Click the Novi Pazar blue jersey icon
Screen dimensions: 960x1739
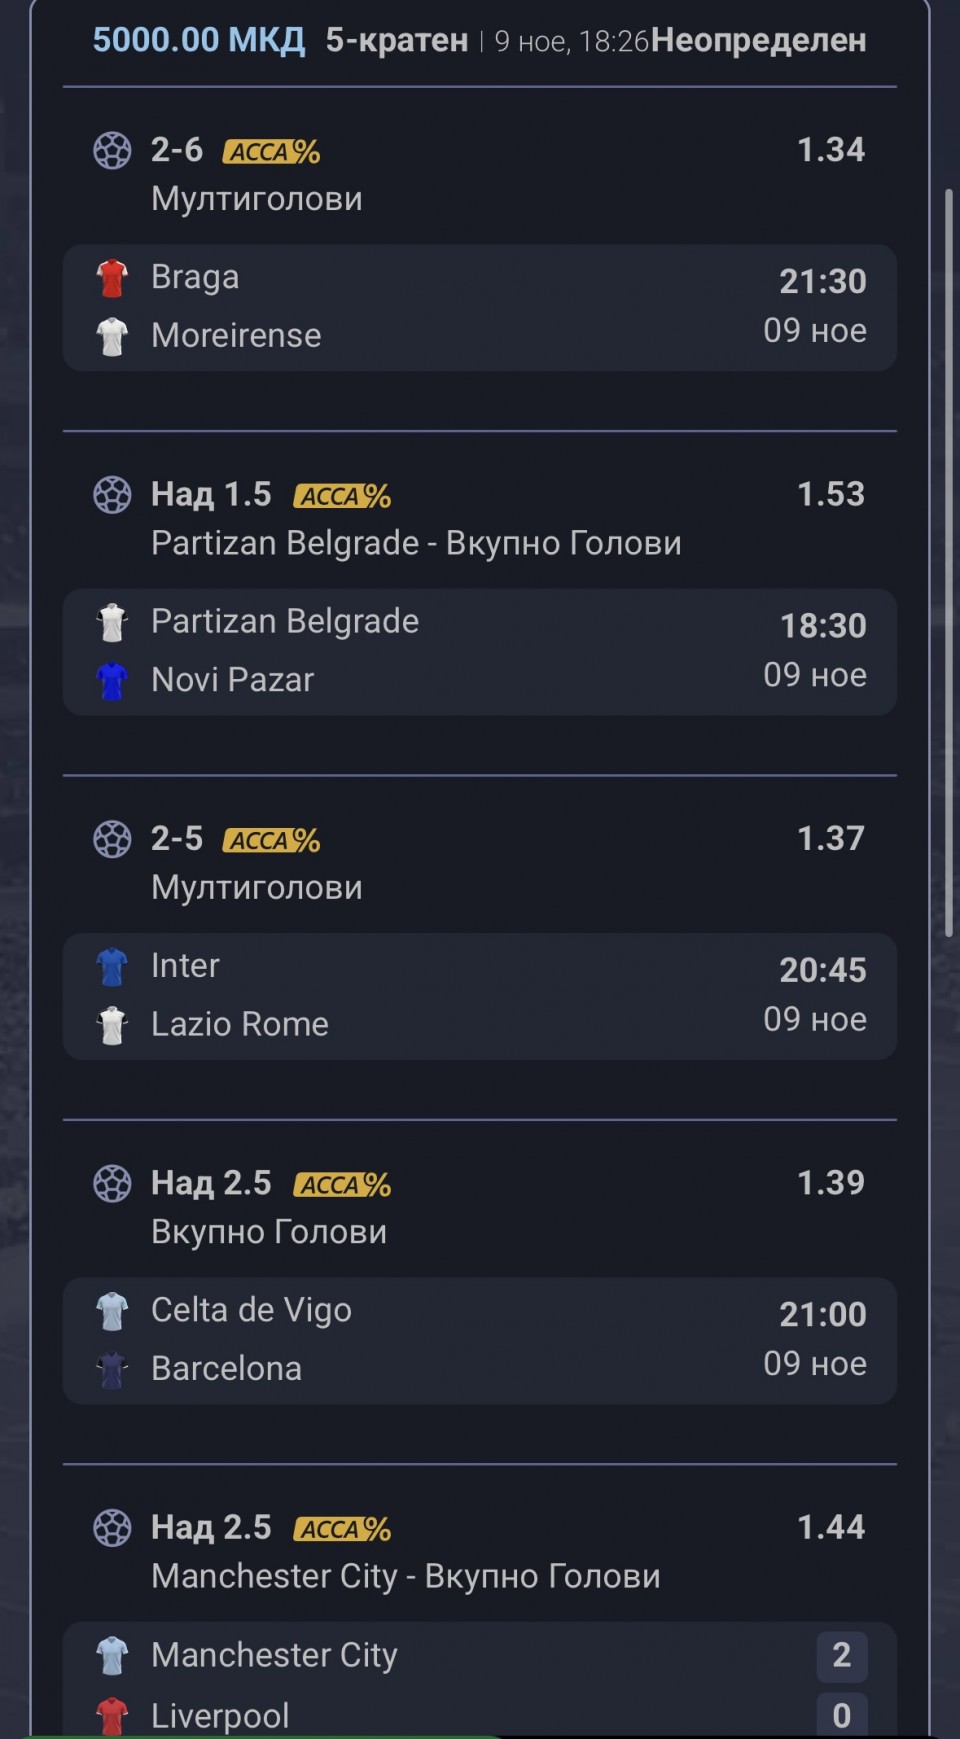click(x=112, y=681)
